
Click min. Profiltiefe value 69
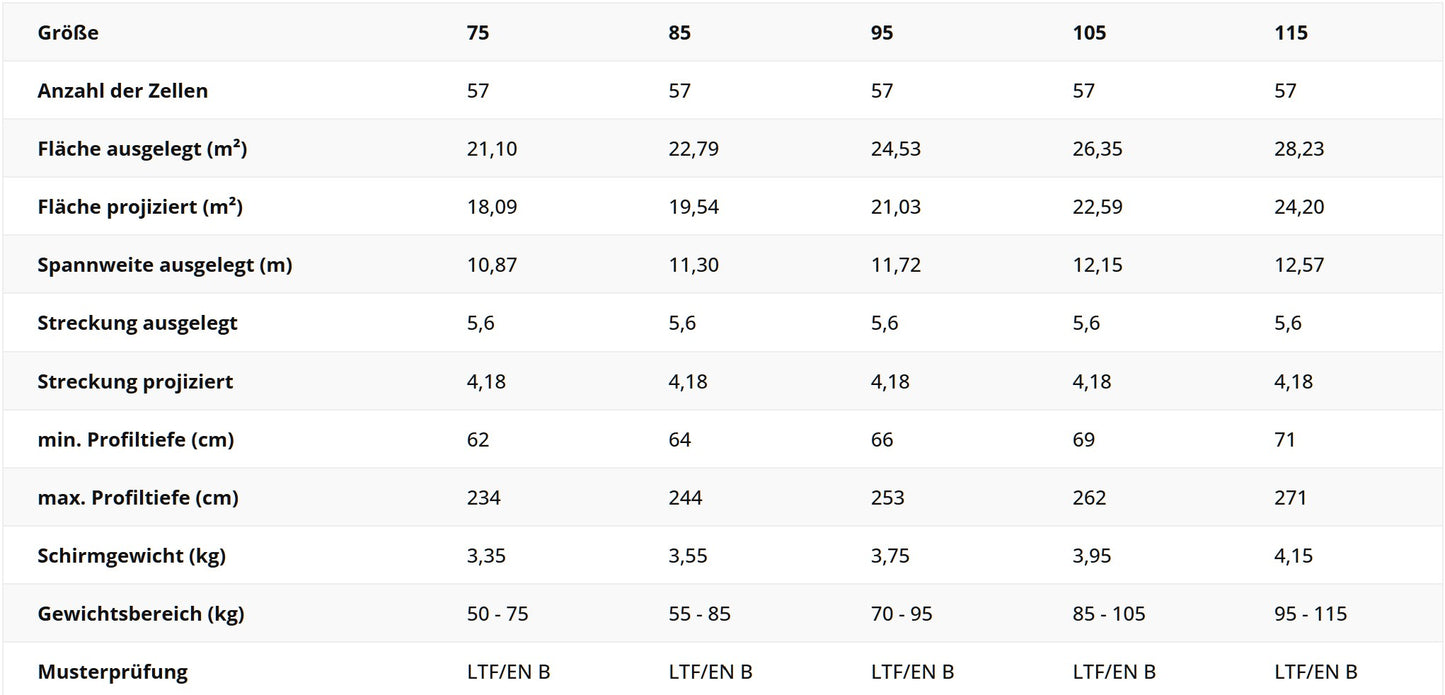[1084, 439]
